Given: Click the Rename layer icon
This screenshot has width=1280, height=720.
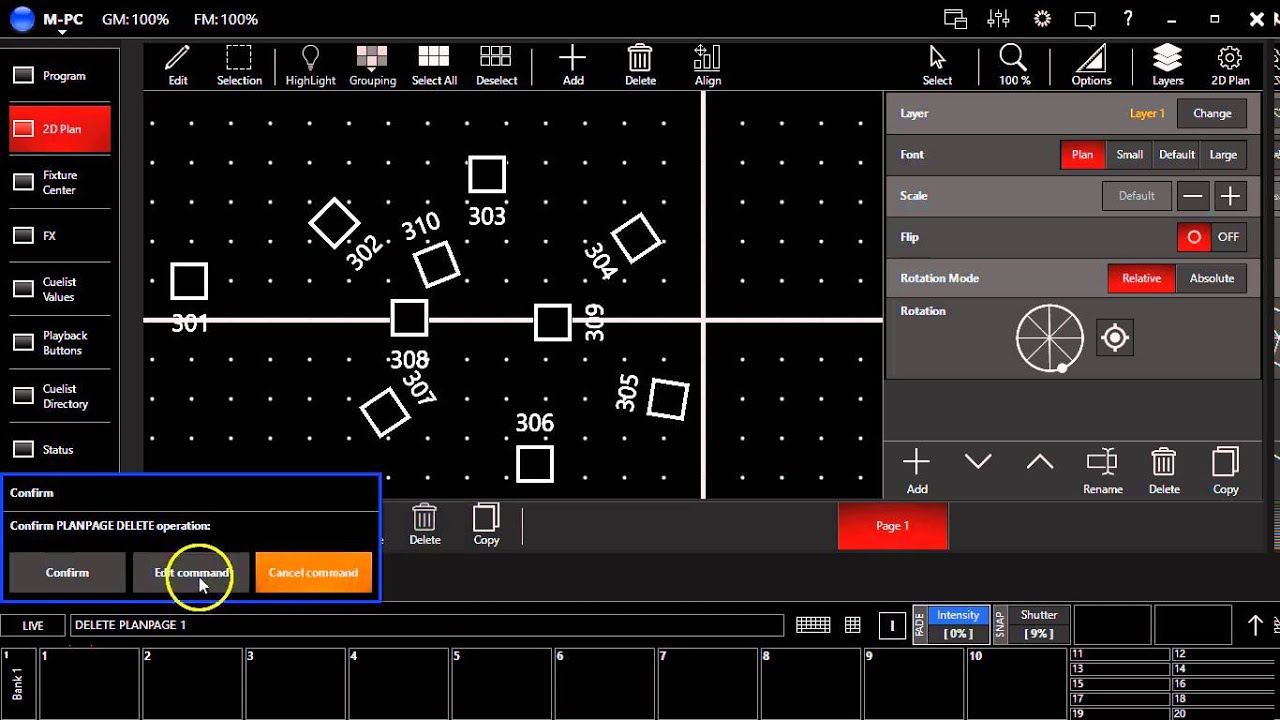Looking at the screenshot, I should click(1102, 471).
